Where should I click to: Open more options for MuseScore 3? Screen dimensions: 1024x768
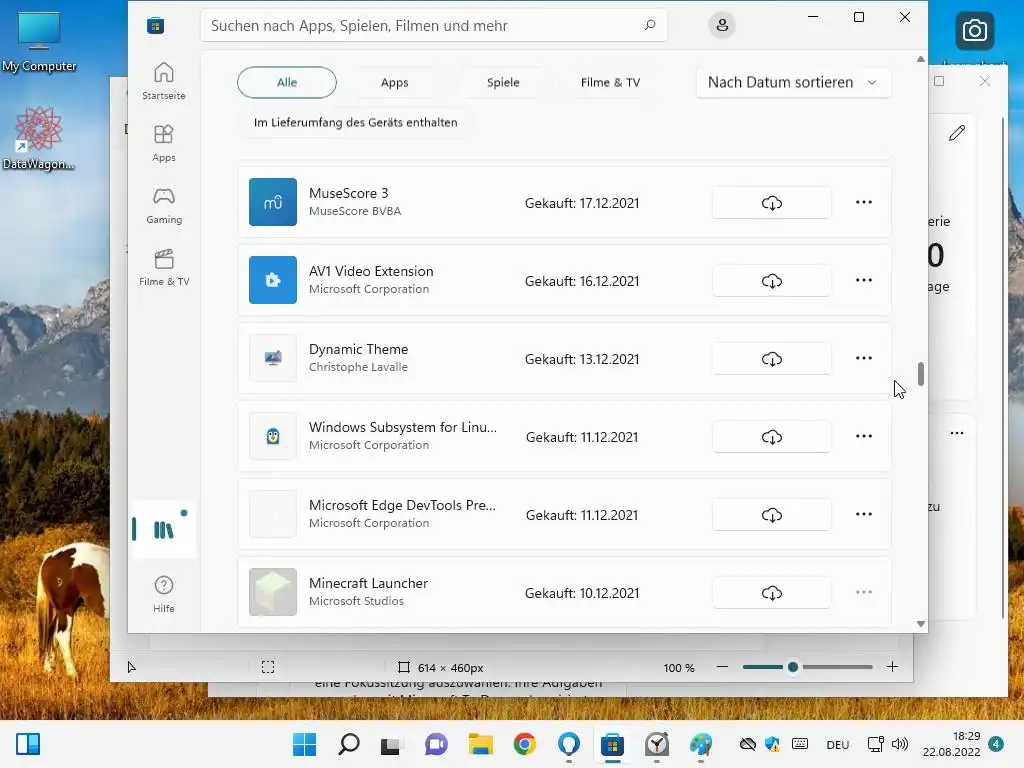click(863, 202)
